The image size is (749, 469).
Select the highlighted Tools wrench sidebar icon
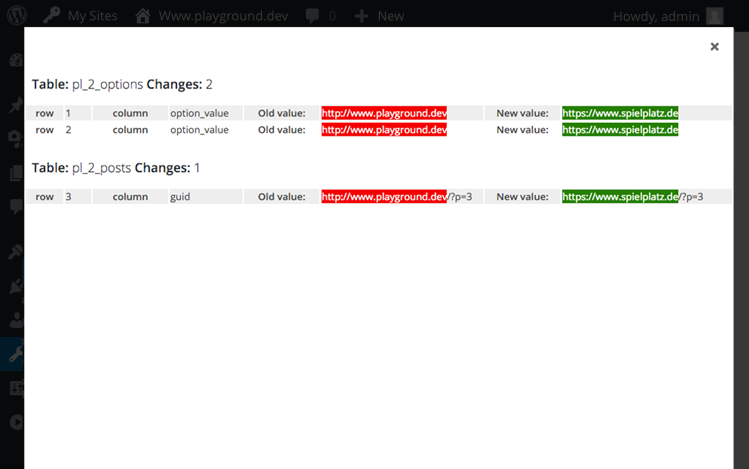click(16, 353)
